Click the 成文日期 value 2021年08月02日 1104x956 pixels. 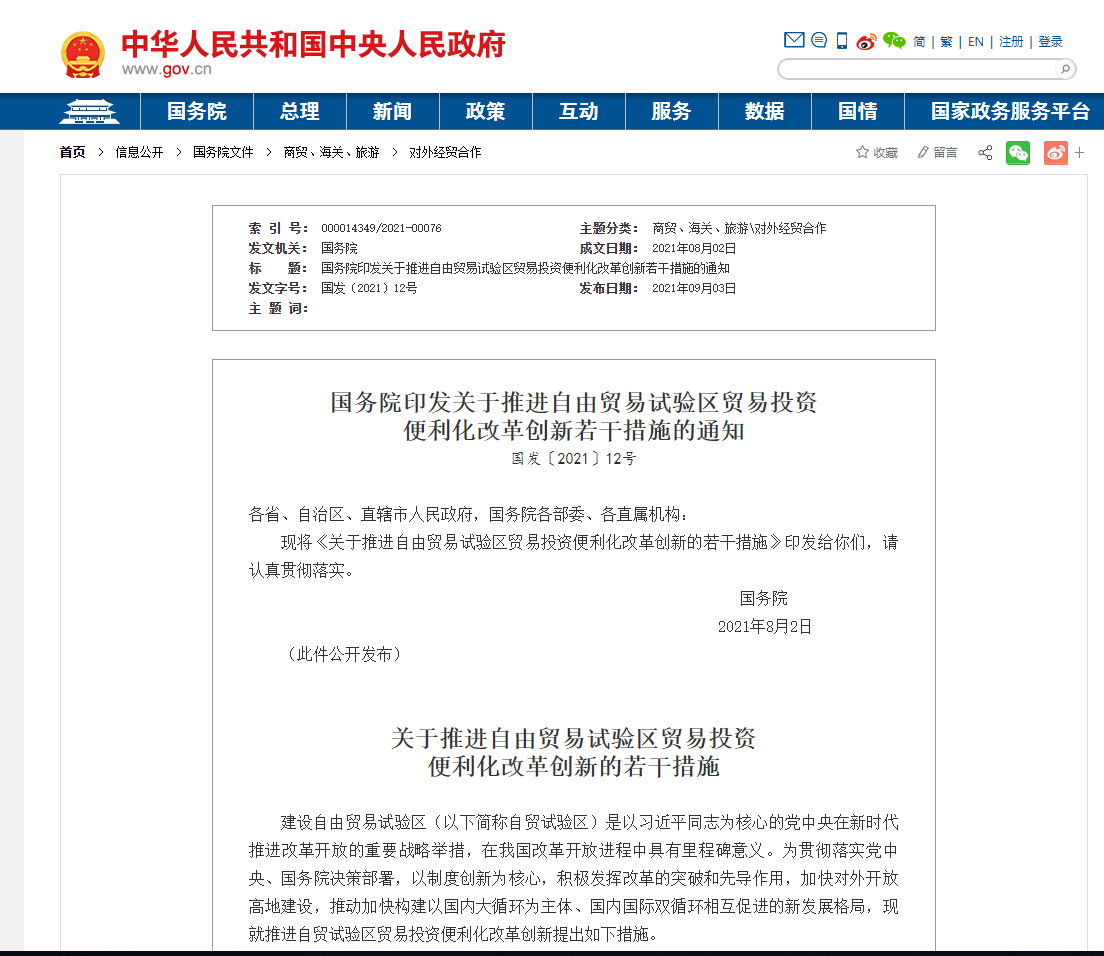[x=694, y=249]
